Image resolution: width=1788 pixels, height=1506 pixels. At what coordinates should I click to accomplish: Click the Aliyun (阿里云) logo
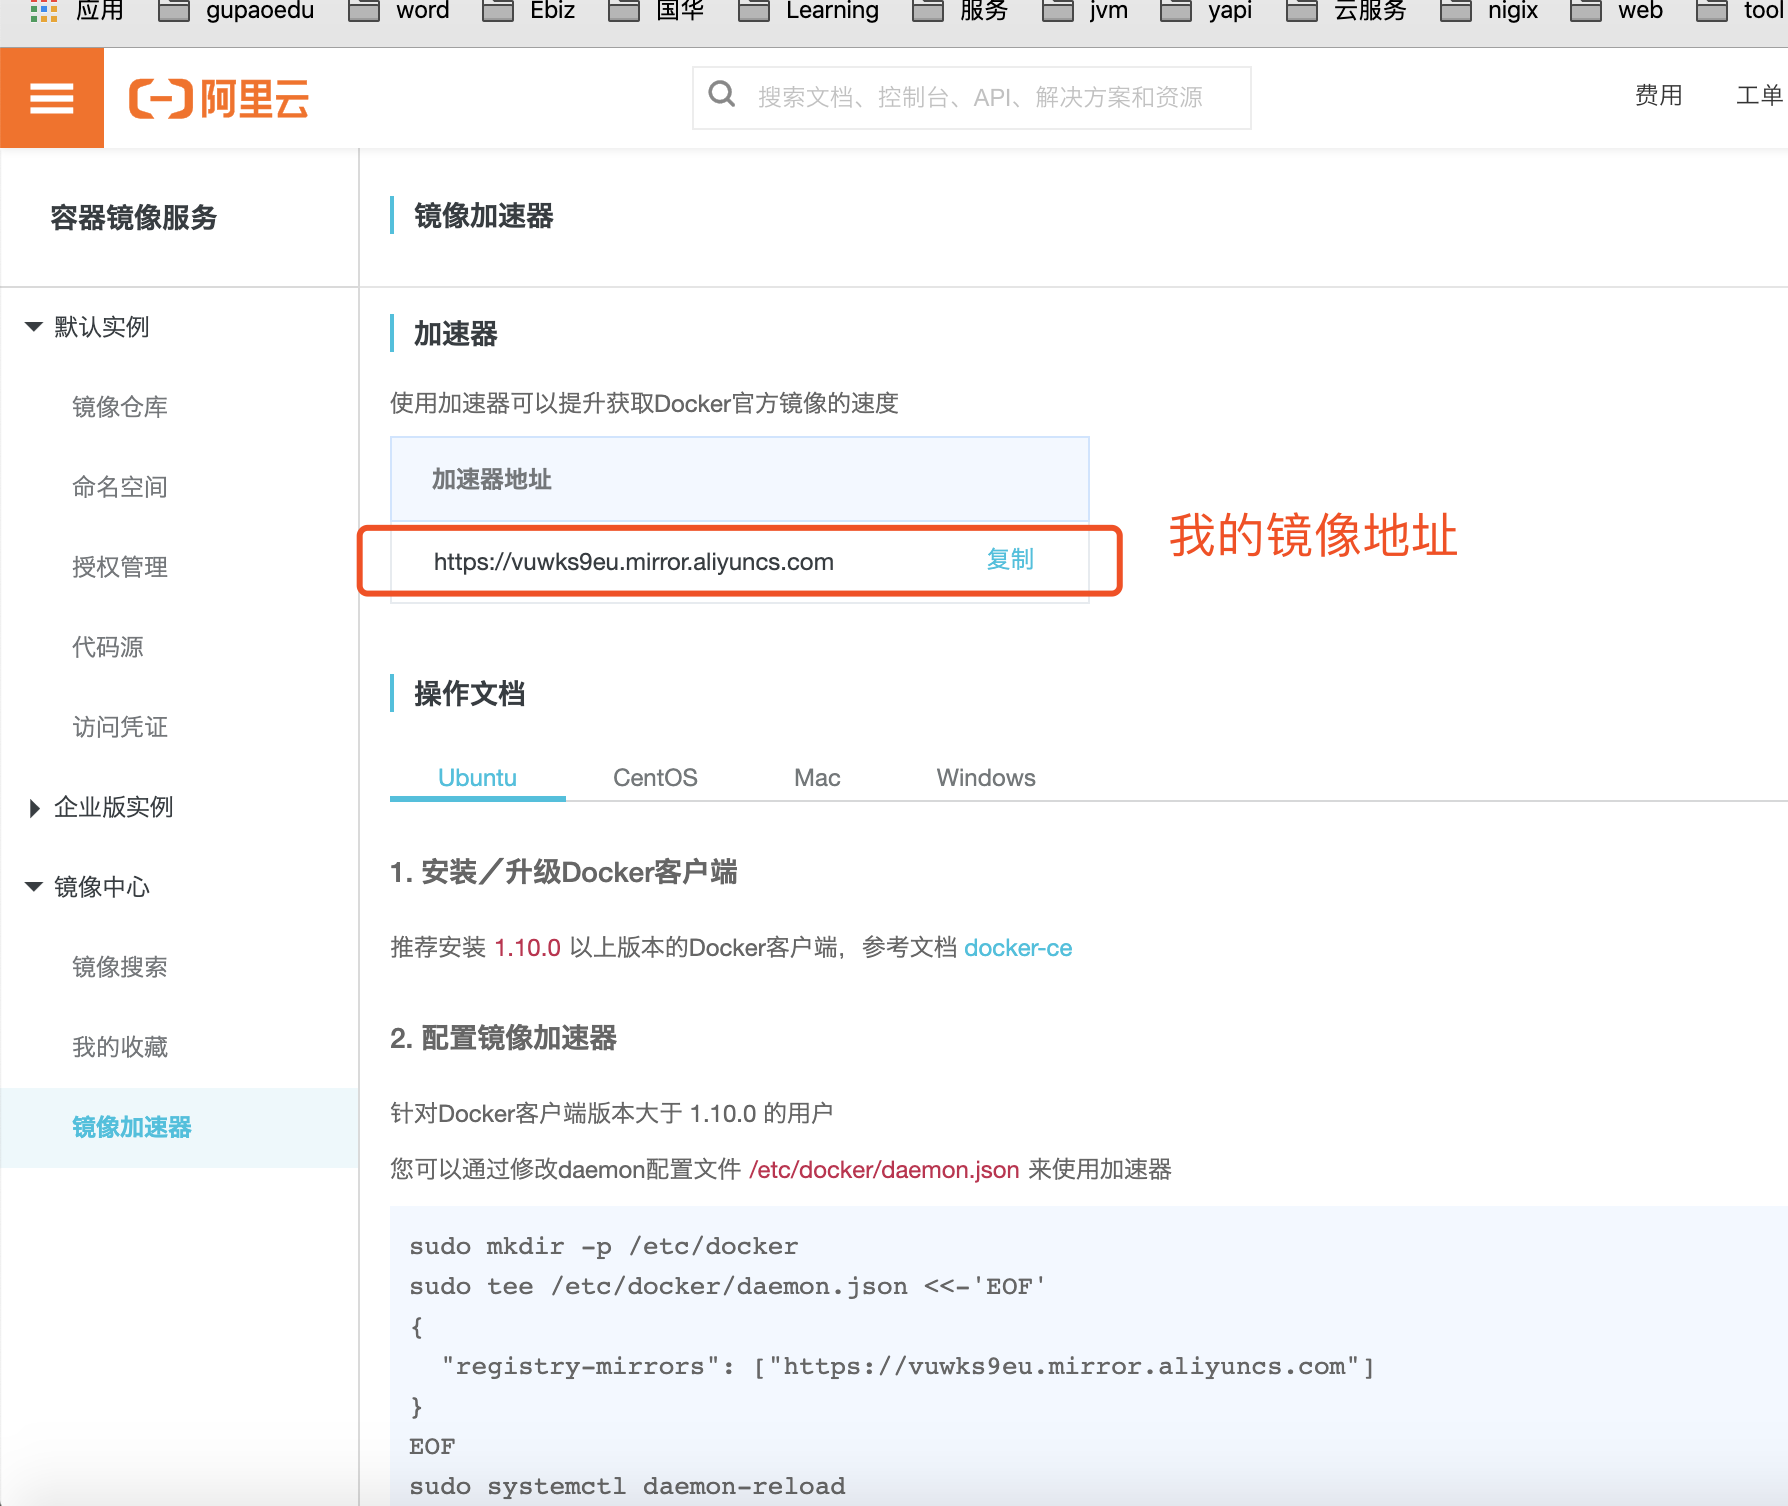point(220,97)
